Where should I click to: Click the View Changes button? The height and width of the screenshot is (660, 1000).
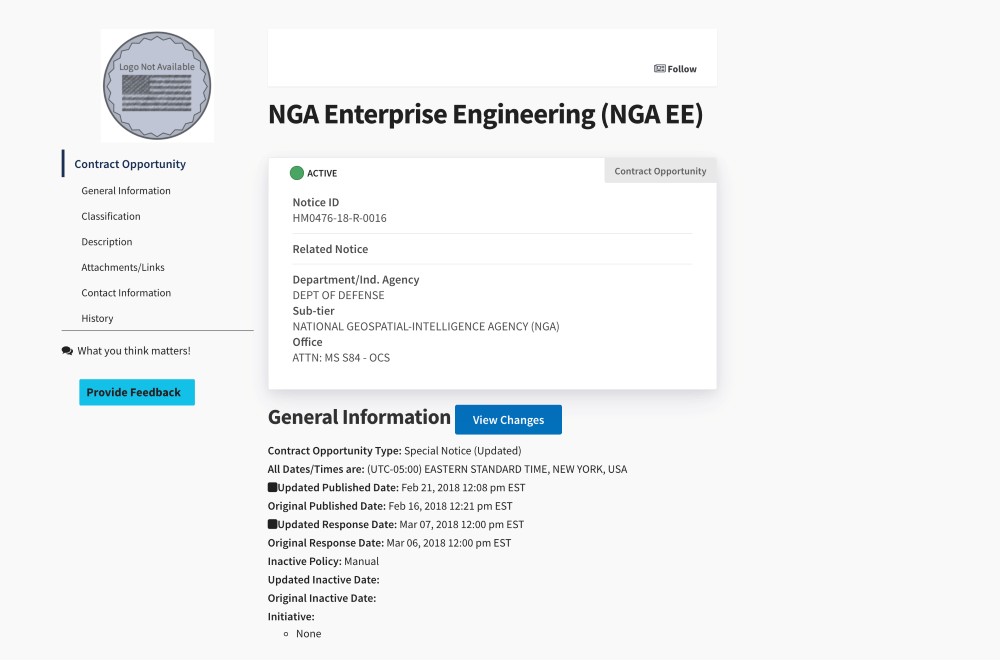click(x=508, y=420)
